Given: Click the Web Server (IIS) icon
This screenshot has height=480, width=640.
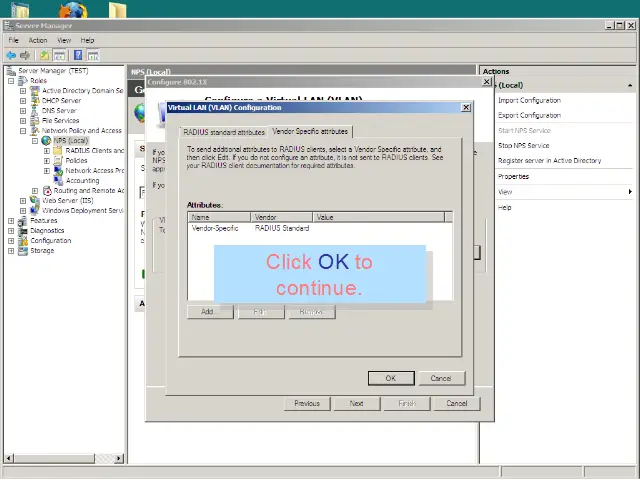Looking at the screenshot, I should pyautogui.click(x=35, y=200).
